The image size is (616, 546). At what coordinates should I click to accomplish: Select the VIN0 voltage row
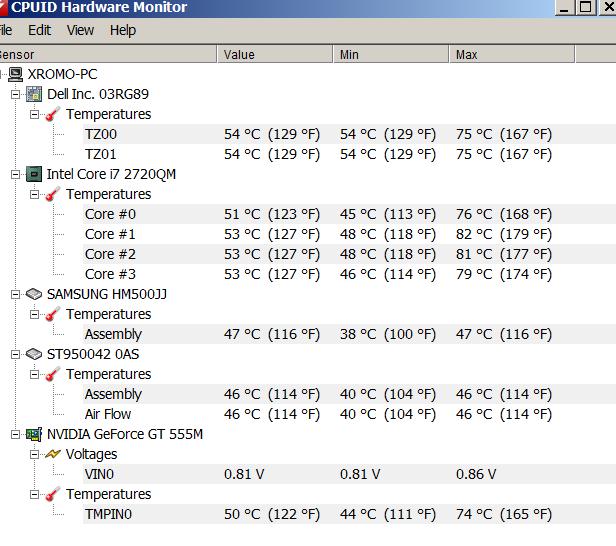[x=349, y=474]
